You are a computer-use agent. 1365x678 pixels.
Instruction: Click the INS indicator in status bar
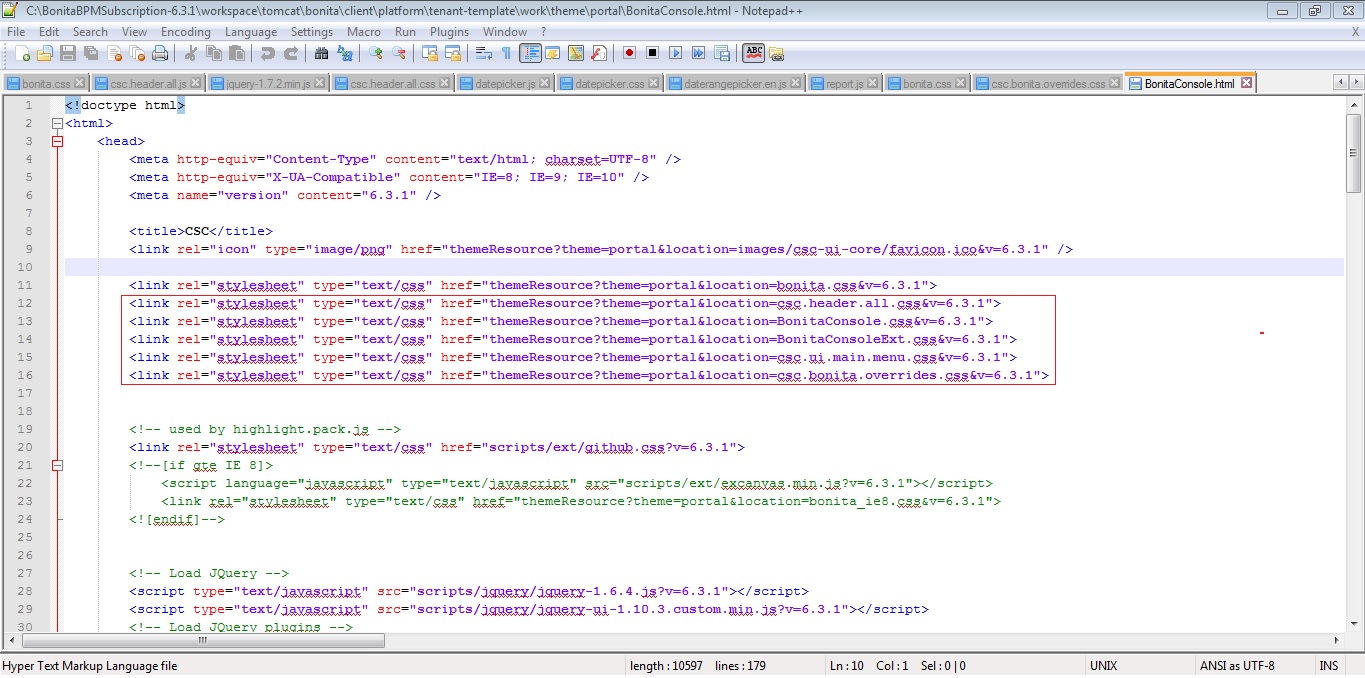click(x=1328, y=666)
